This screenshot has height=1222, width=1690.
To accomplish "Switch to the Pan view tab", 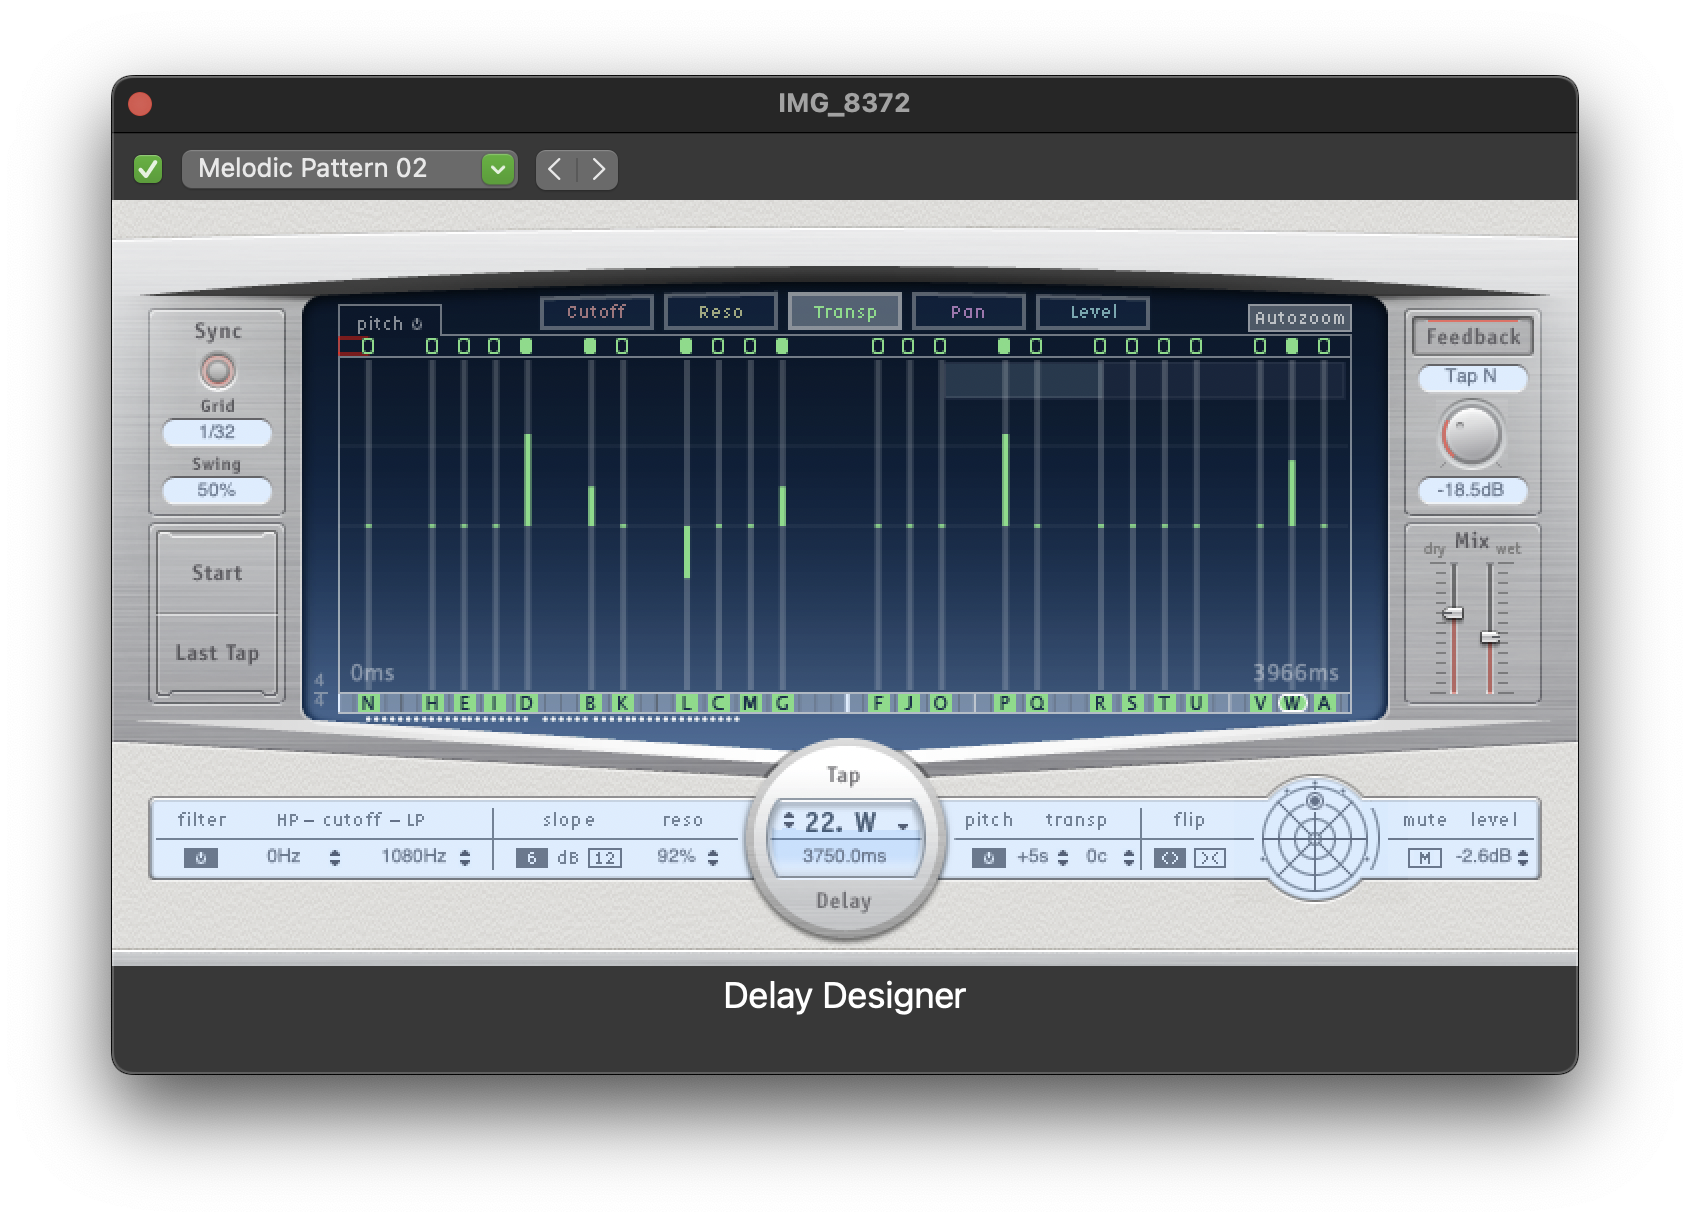I will [x=968, y=312].
